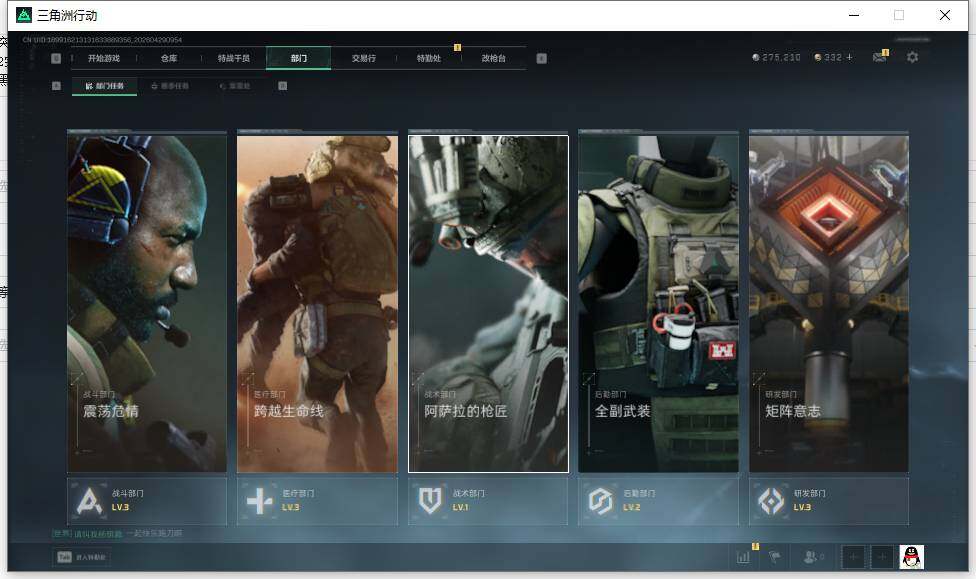Open the mail inbox icon
Screen dimensions: 976x579
880,57
